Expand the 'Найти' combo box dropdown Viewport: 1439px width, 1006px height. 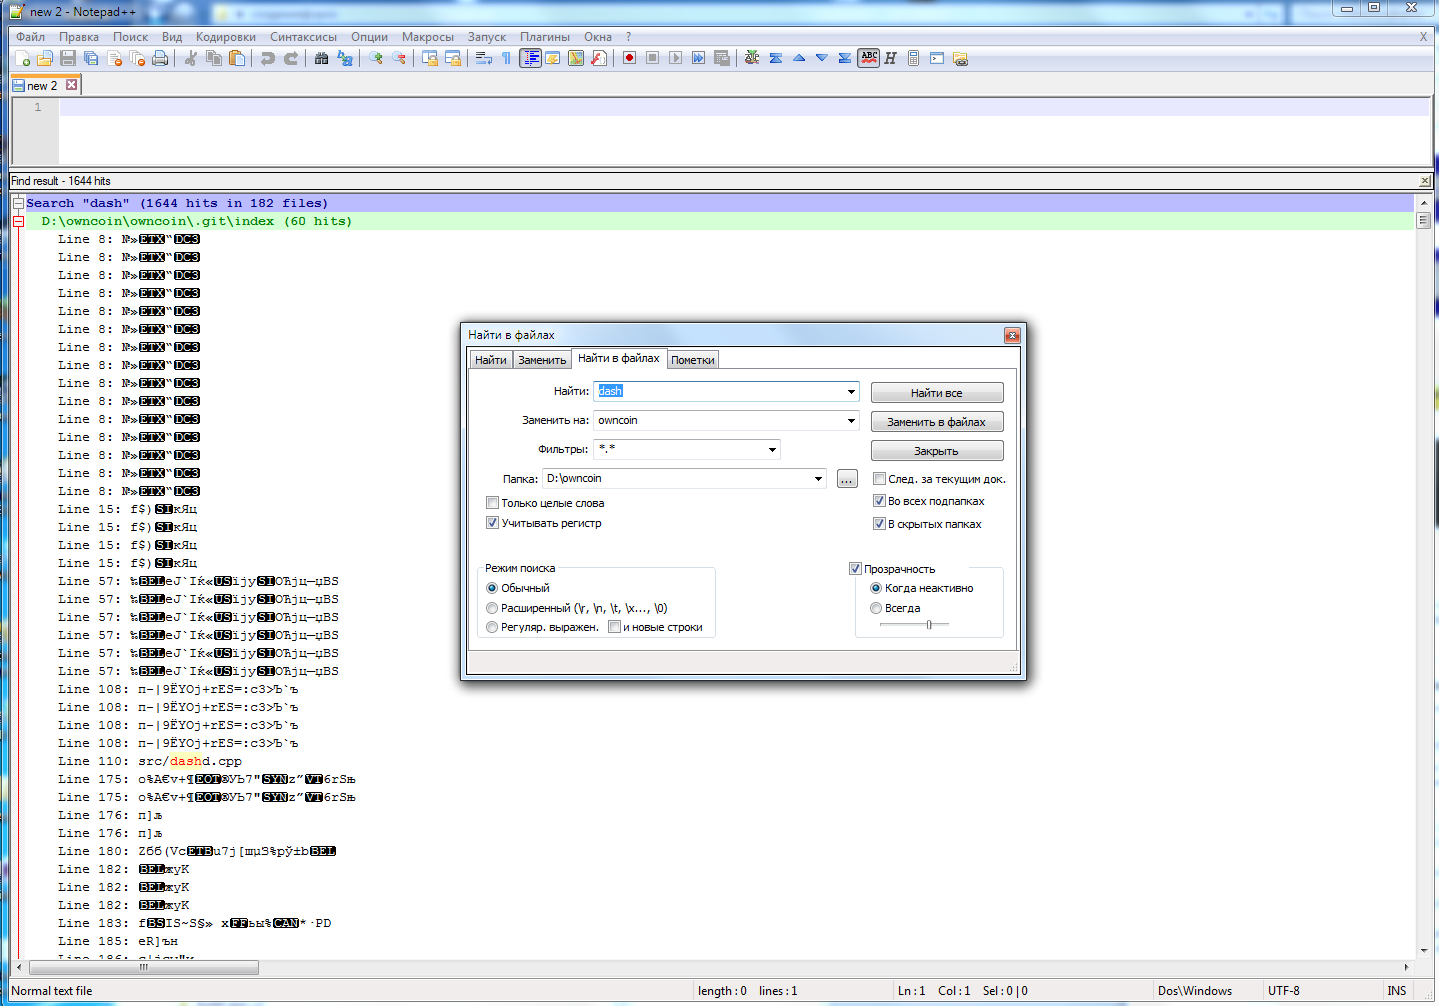[x=851, y=392]
